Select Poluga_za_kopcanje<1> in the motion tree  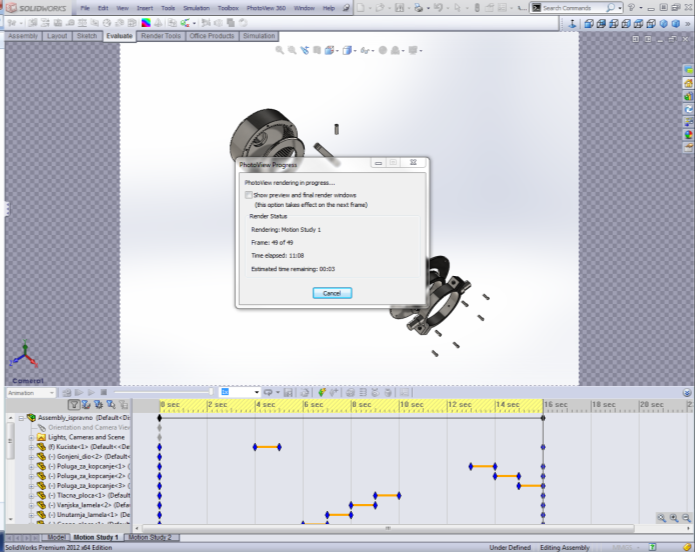point(87,466)
